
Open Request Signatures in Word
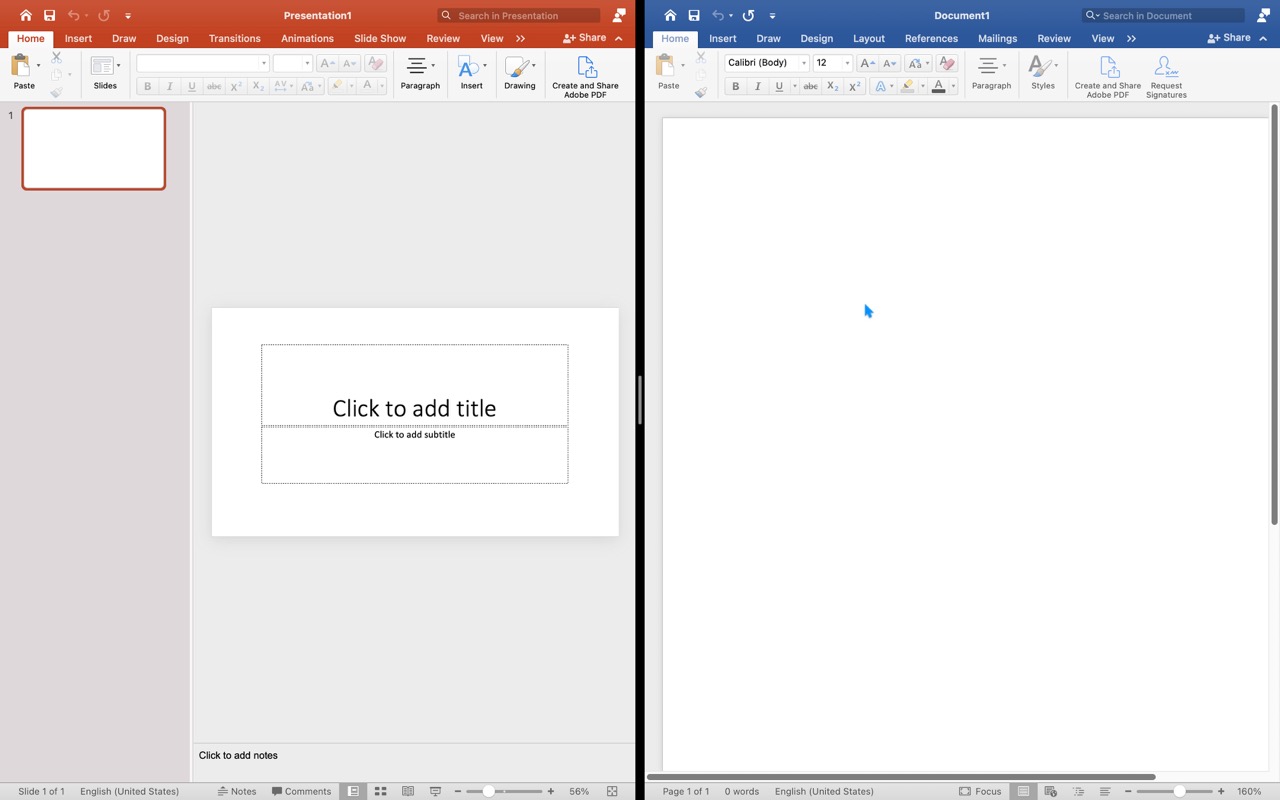[1166, 74]
